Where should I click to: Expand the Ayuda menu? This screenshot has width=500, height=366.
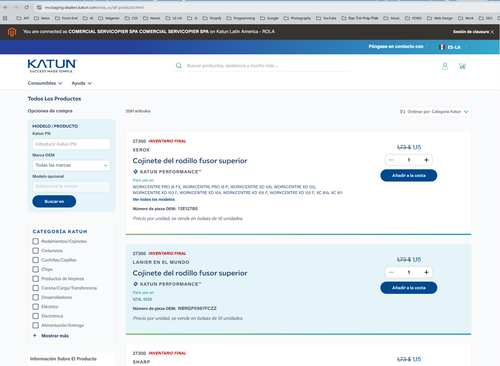[x=82, y=83]
